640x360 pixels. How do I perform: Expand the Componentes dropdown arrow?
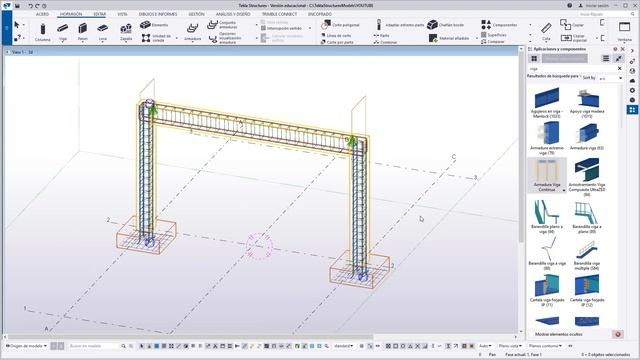530,25
